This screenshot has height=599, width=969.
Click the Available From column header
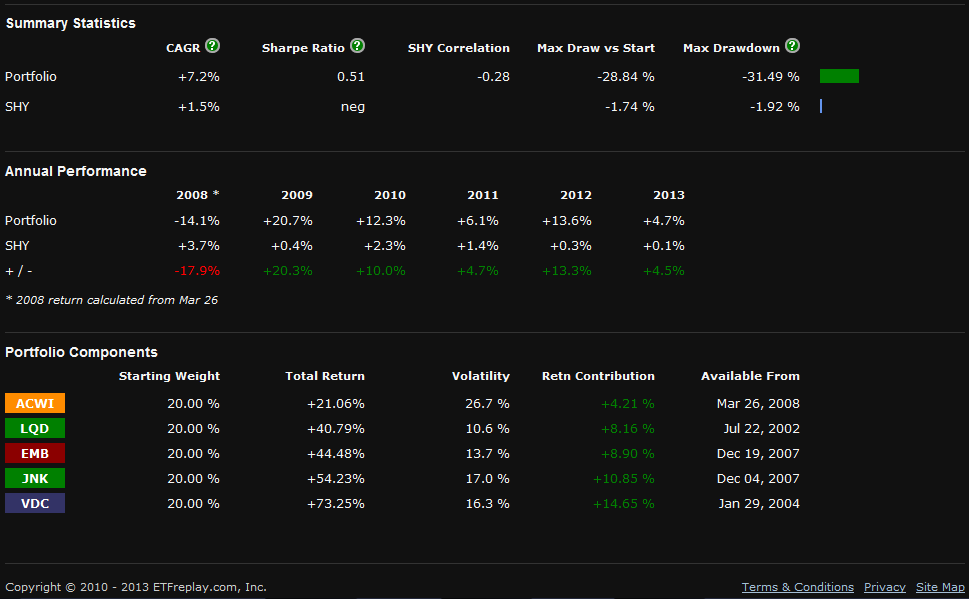pos(750,376)
